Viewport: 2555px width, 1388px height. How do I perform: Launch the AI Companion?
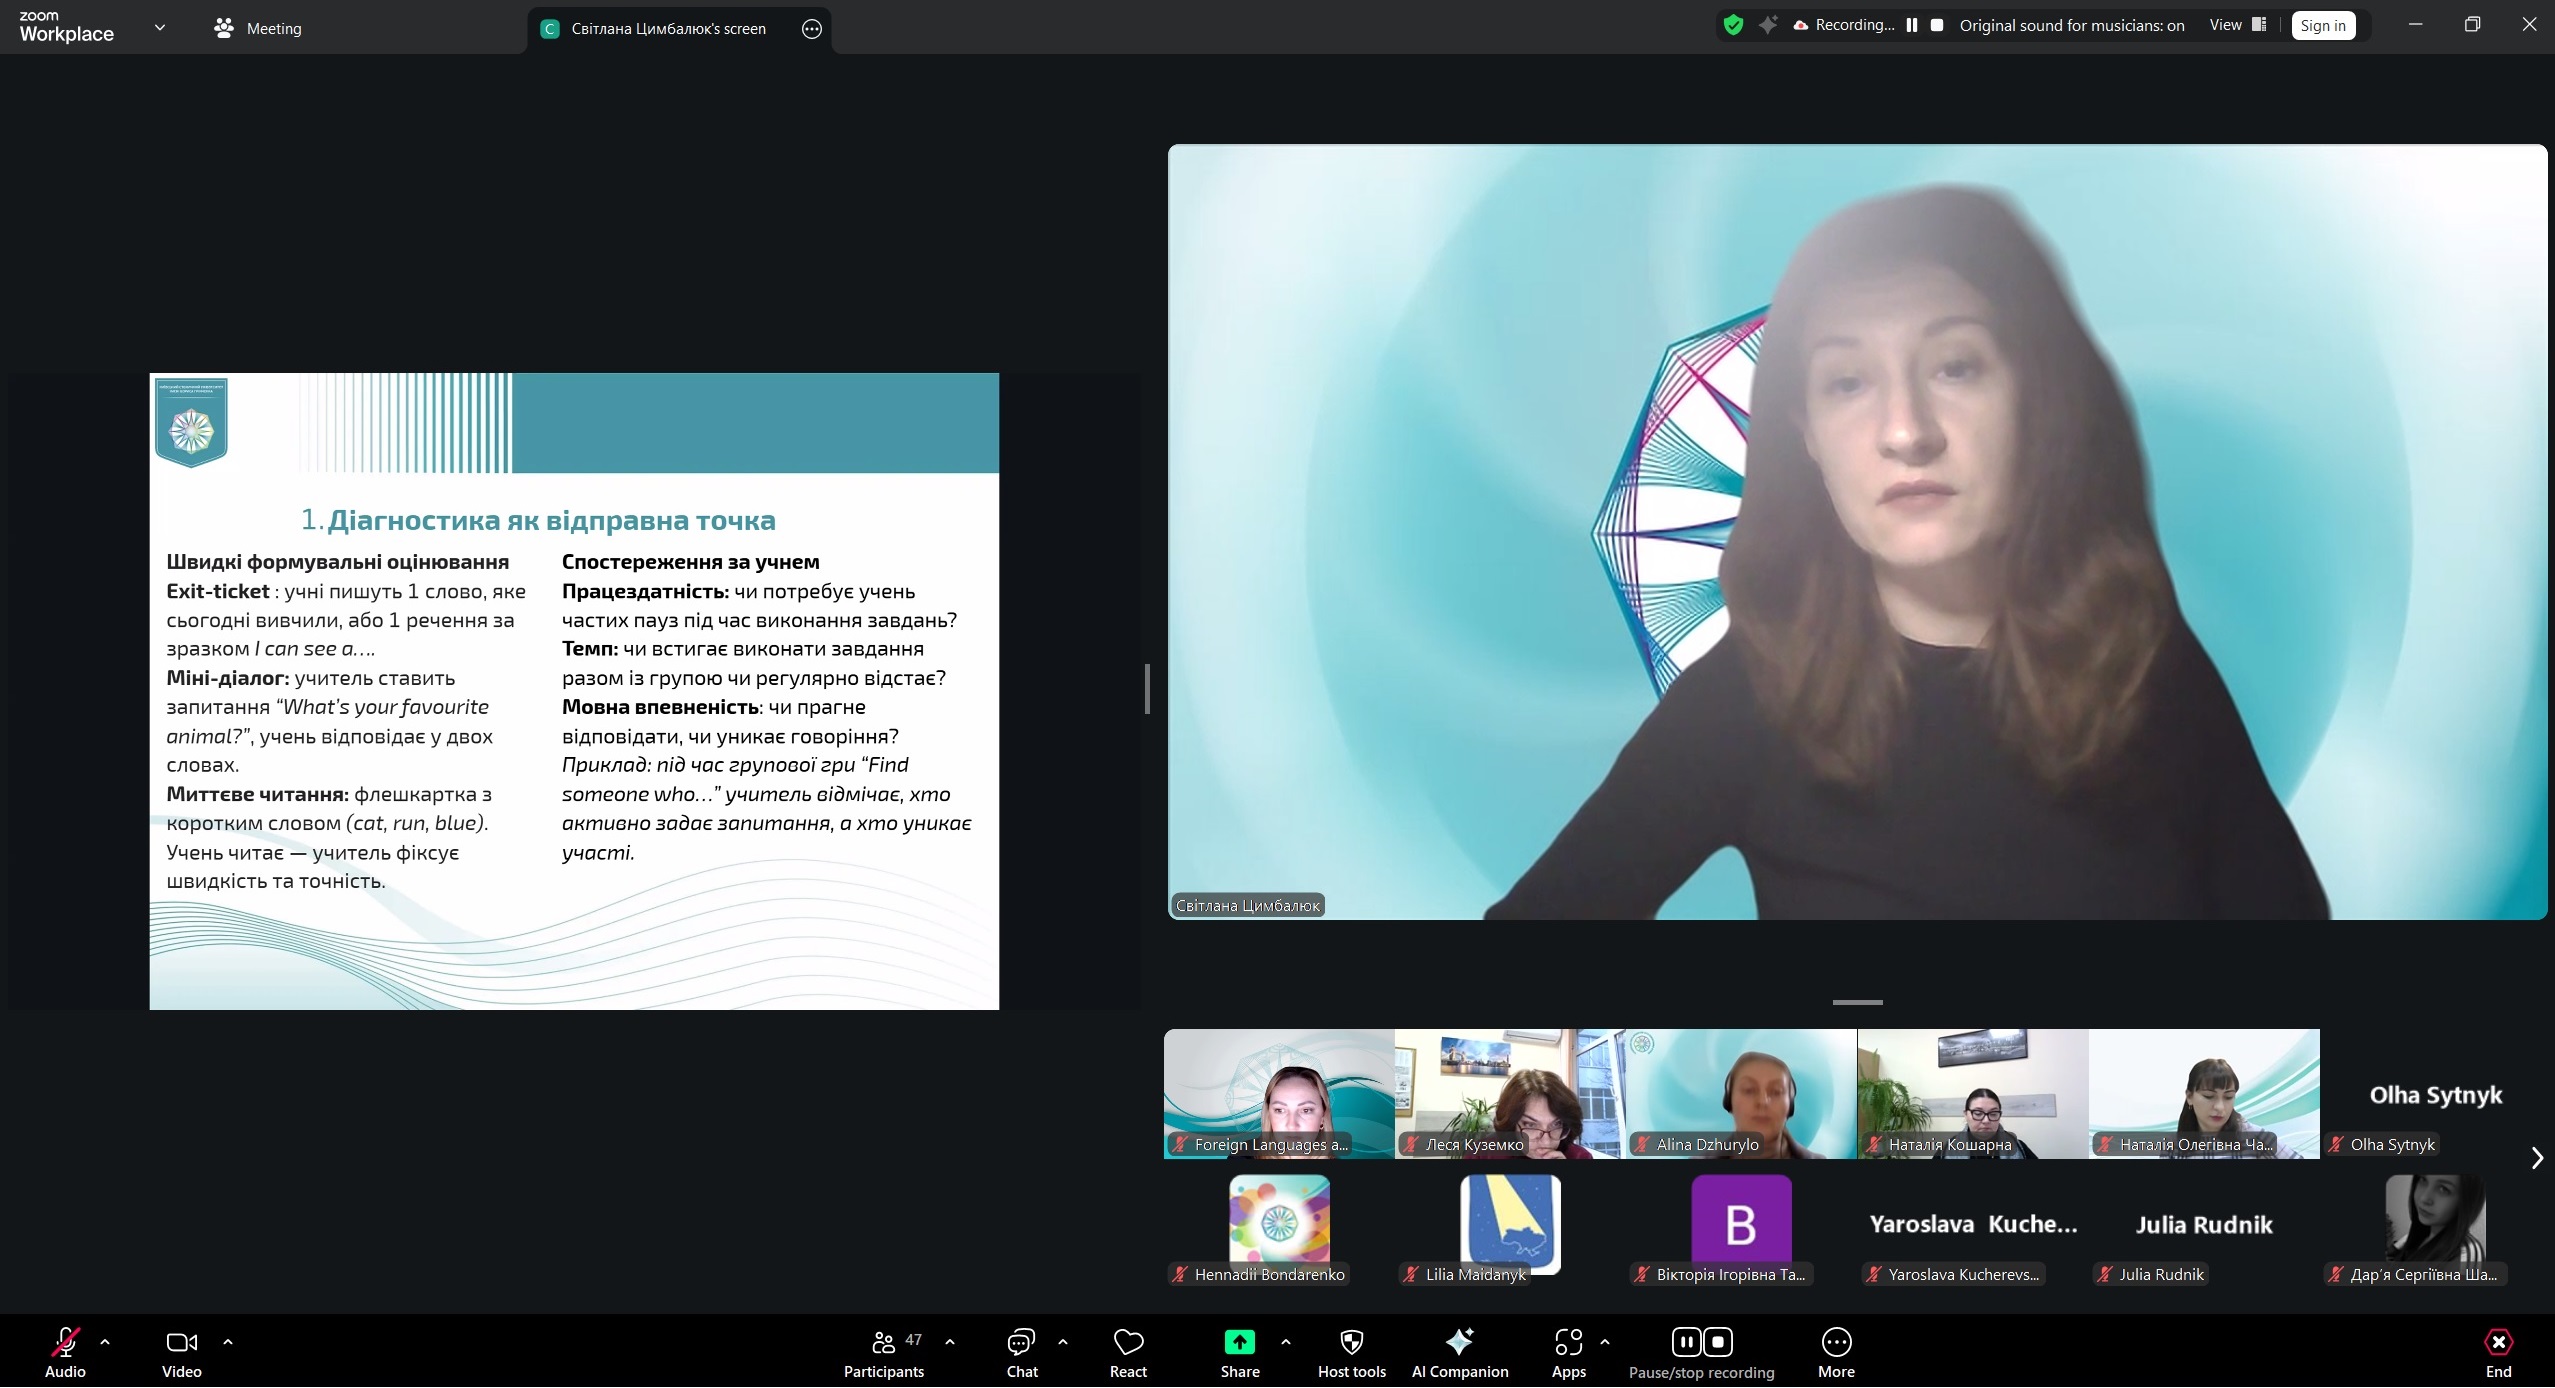[x=1459, y=1351]
